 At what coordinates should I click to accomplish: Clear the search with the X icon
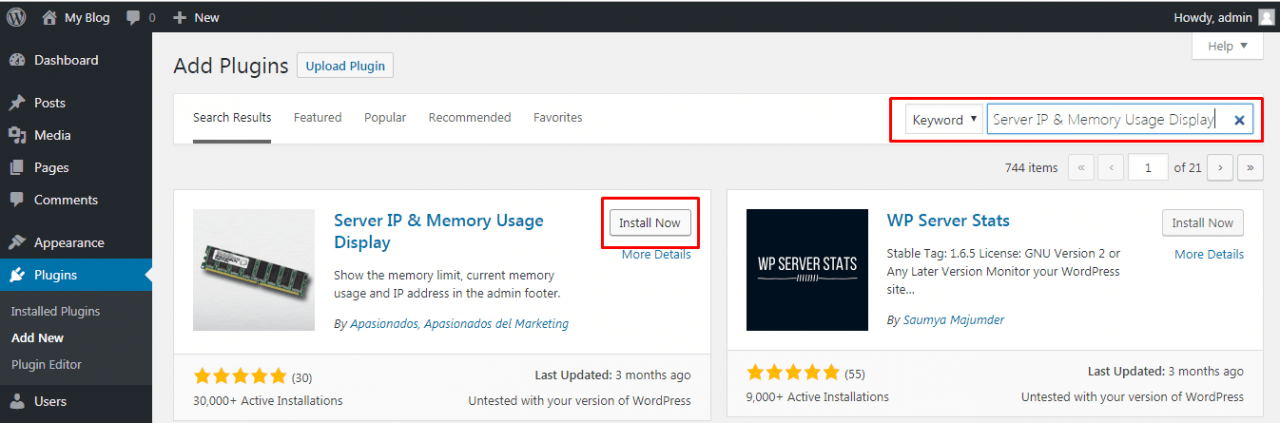[1239, 120]
